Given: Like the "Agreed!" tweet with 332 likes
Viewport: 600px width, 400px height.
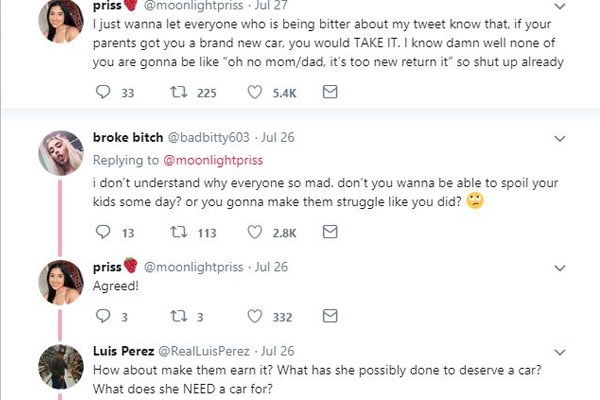Looking at the screenshot, I should coord(253,316).
